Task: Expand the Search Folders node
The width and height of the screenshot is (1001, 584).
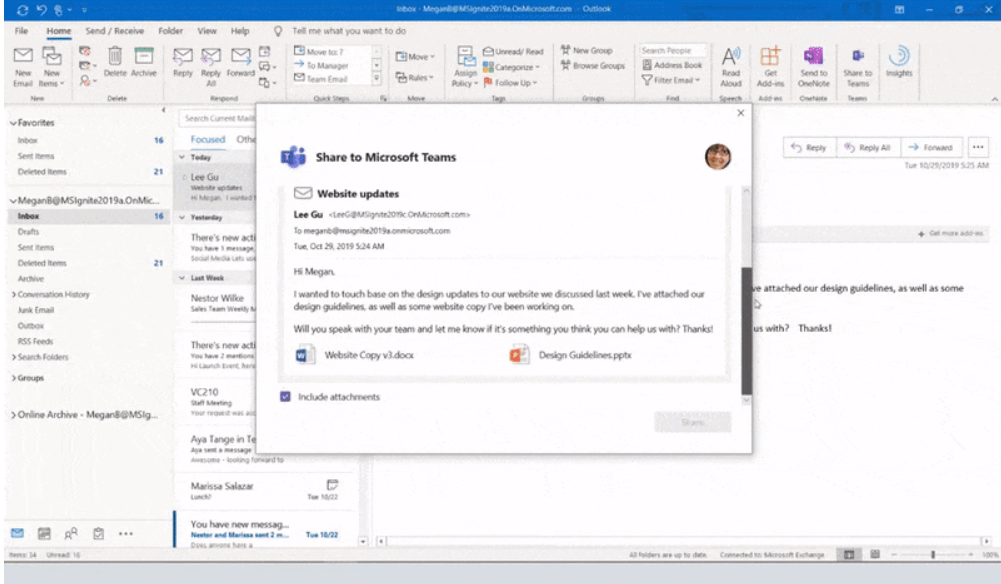Action: coord(14,357)
